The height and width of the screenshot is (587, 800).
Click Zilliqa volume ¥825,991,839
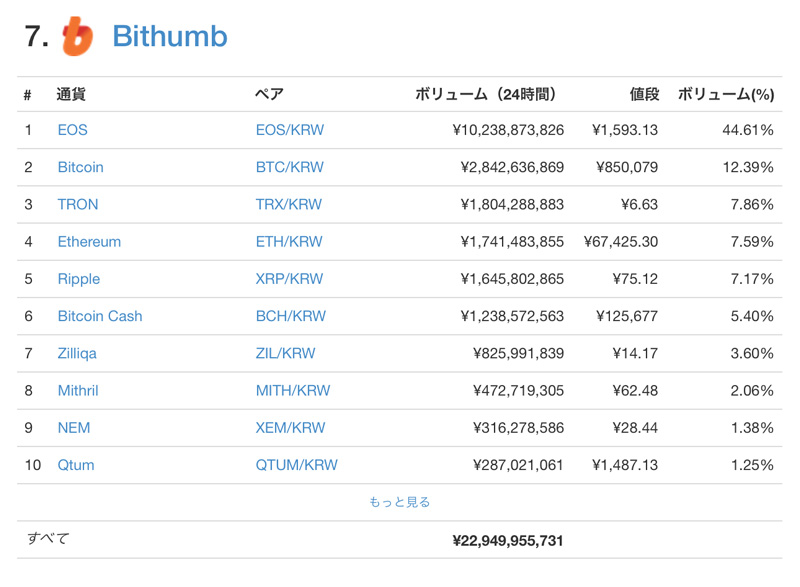click(x=518, y=353)
